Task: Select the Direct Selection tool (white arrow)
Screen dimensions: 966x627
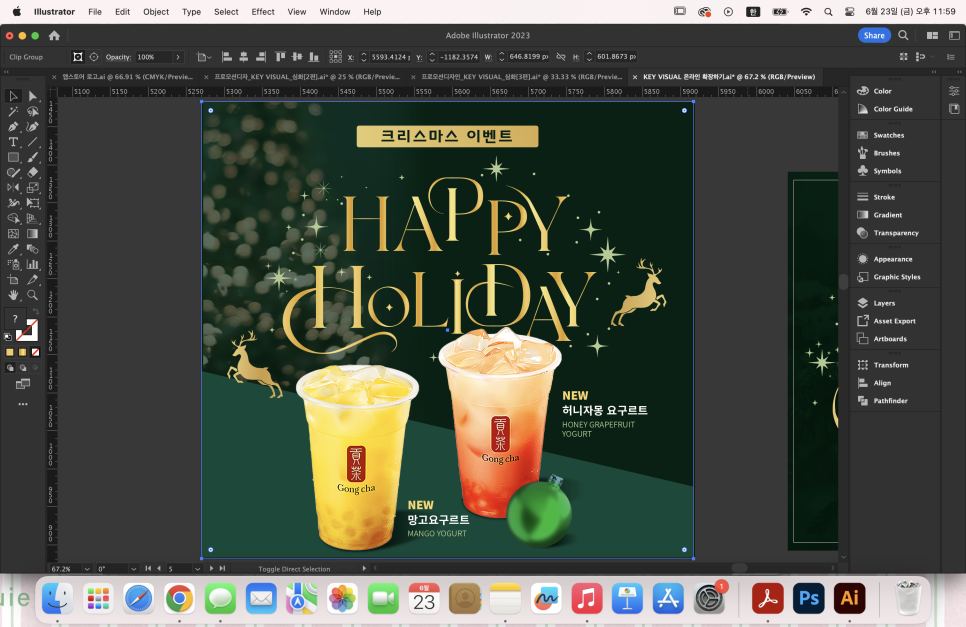Action: 33,96
